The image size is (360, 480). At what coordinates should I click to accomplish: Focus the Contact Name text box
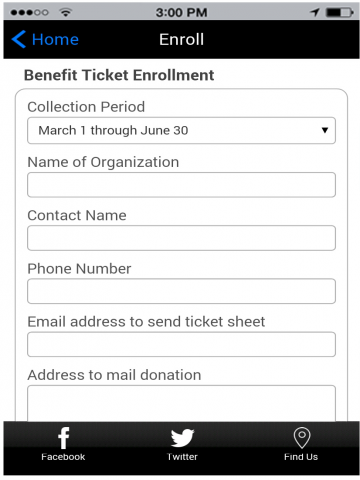tap(181, 238)
